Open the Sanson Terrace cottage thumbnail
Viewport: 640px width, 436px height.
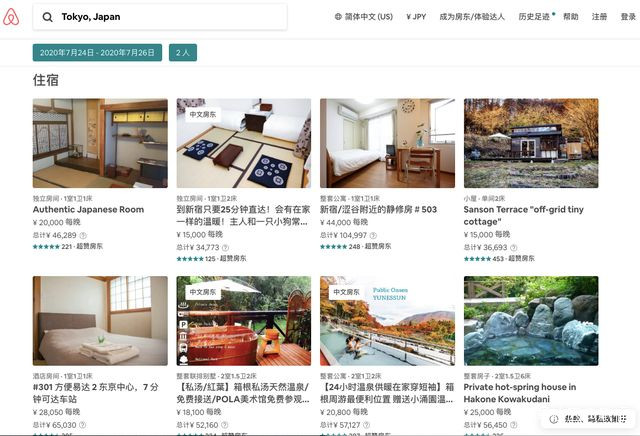(531, 143)
